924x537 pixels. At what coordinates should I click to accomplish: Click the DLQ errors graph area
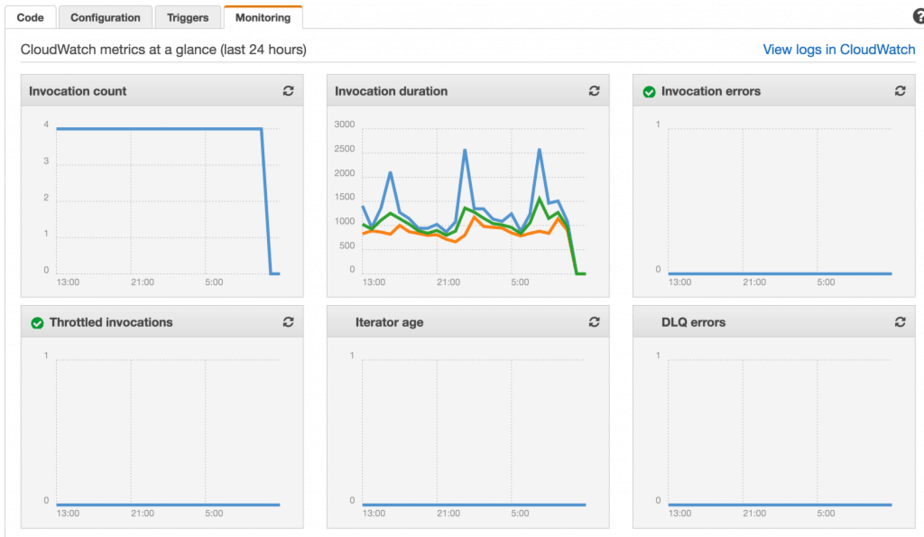tap(779, 430)
